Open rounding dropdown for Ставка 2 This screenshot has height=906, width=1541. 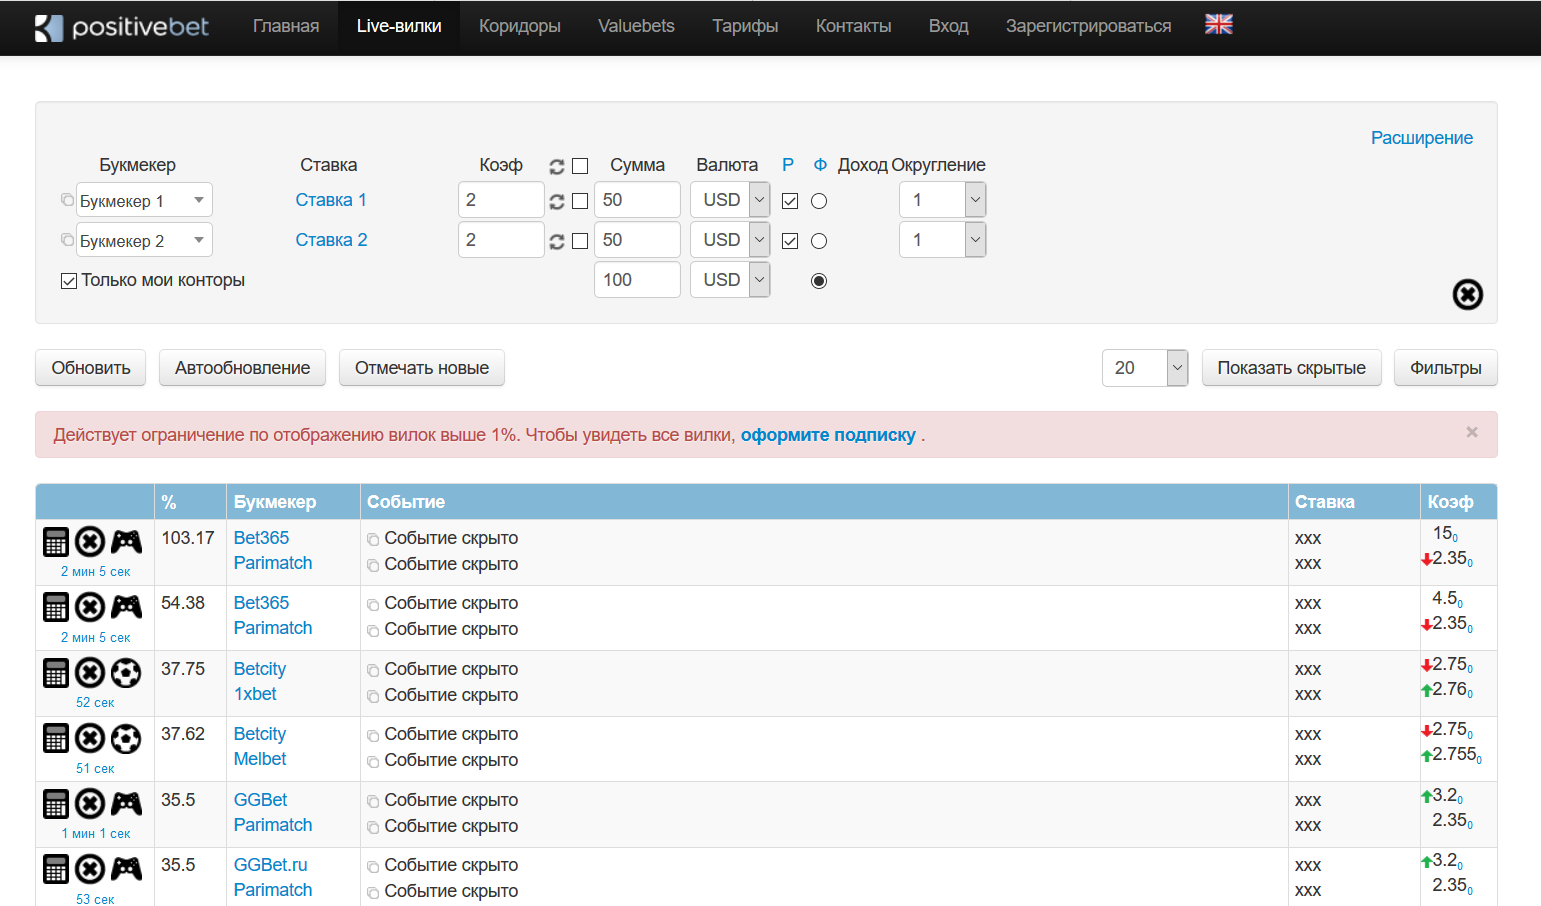943,240
